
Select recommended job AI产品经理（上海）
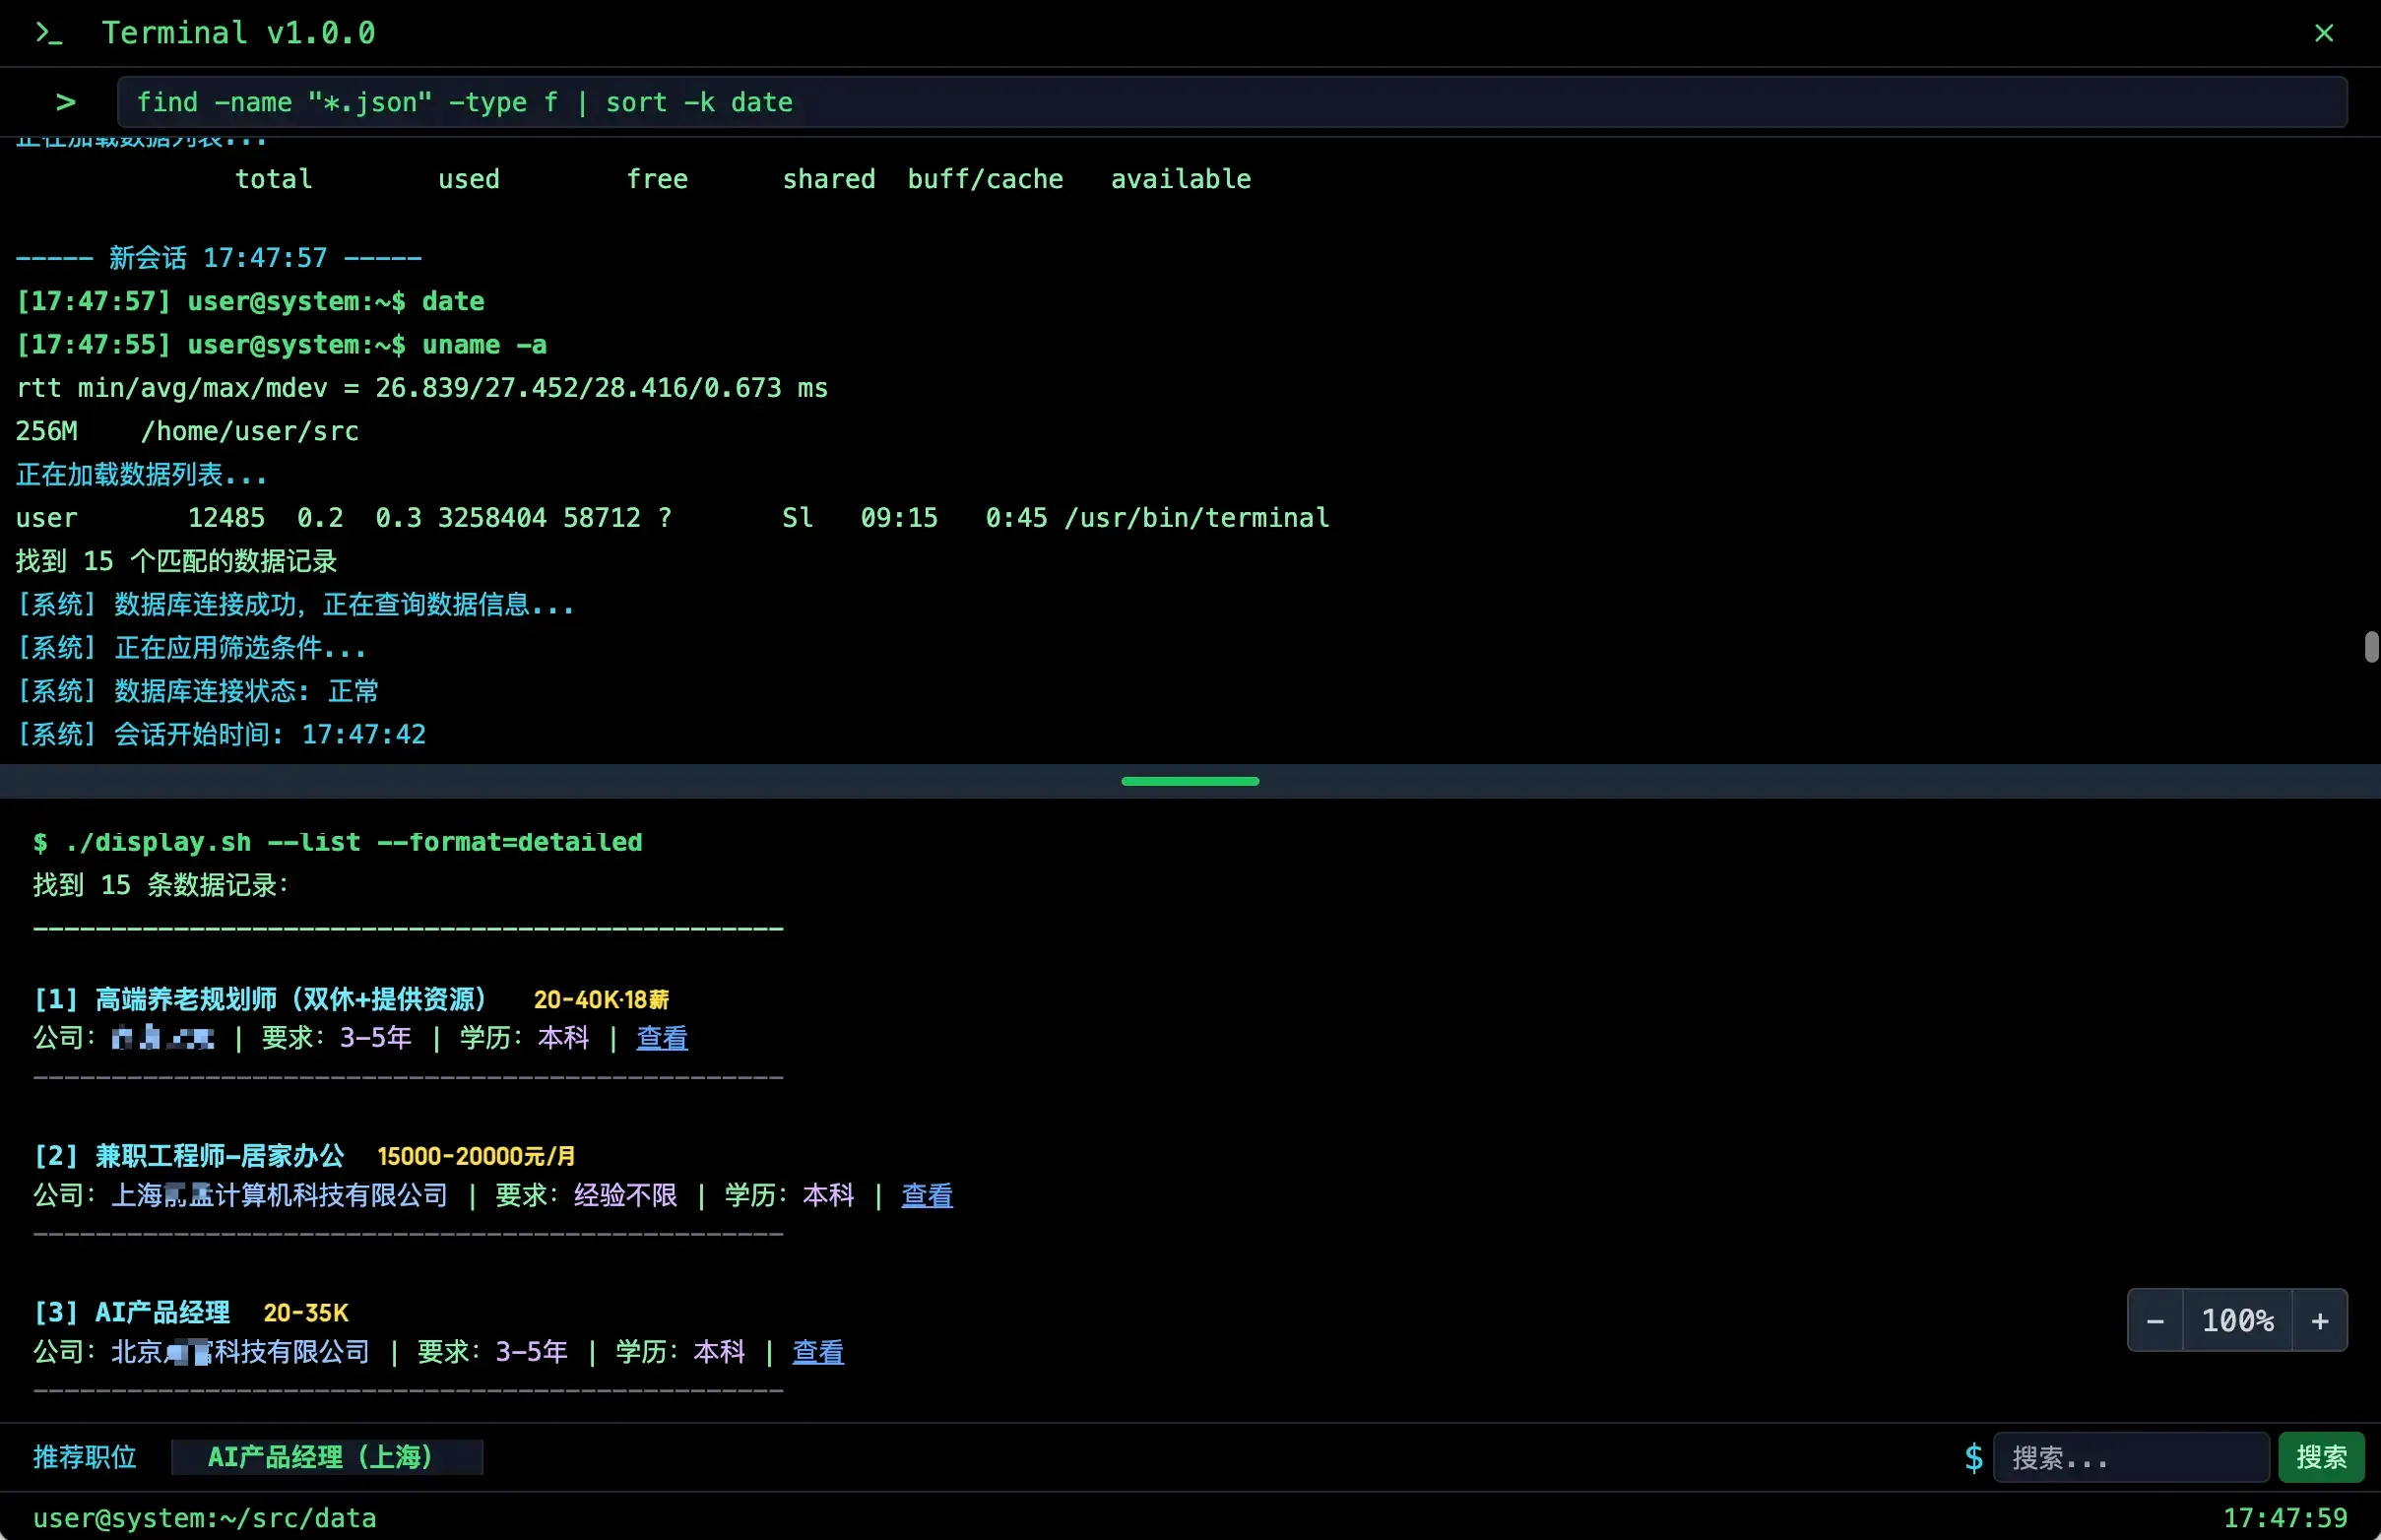coord(326,1457)
